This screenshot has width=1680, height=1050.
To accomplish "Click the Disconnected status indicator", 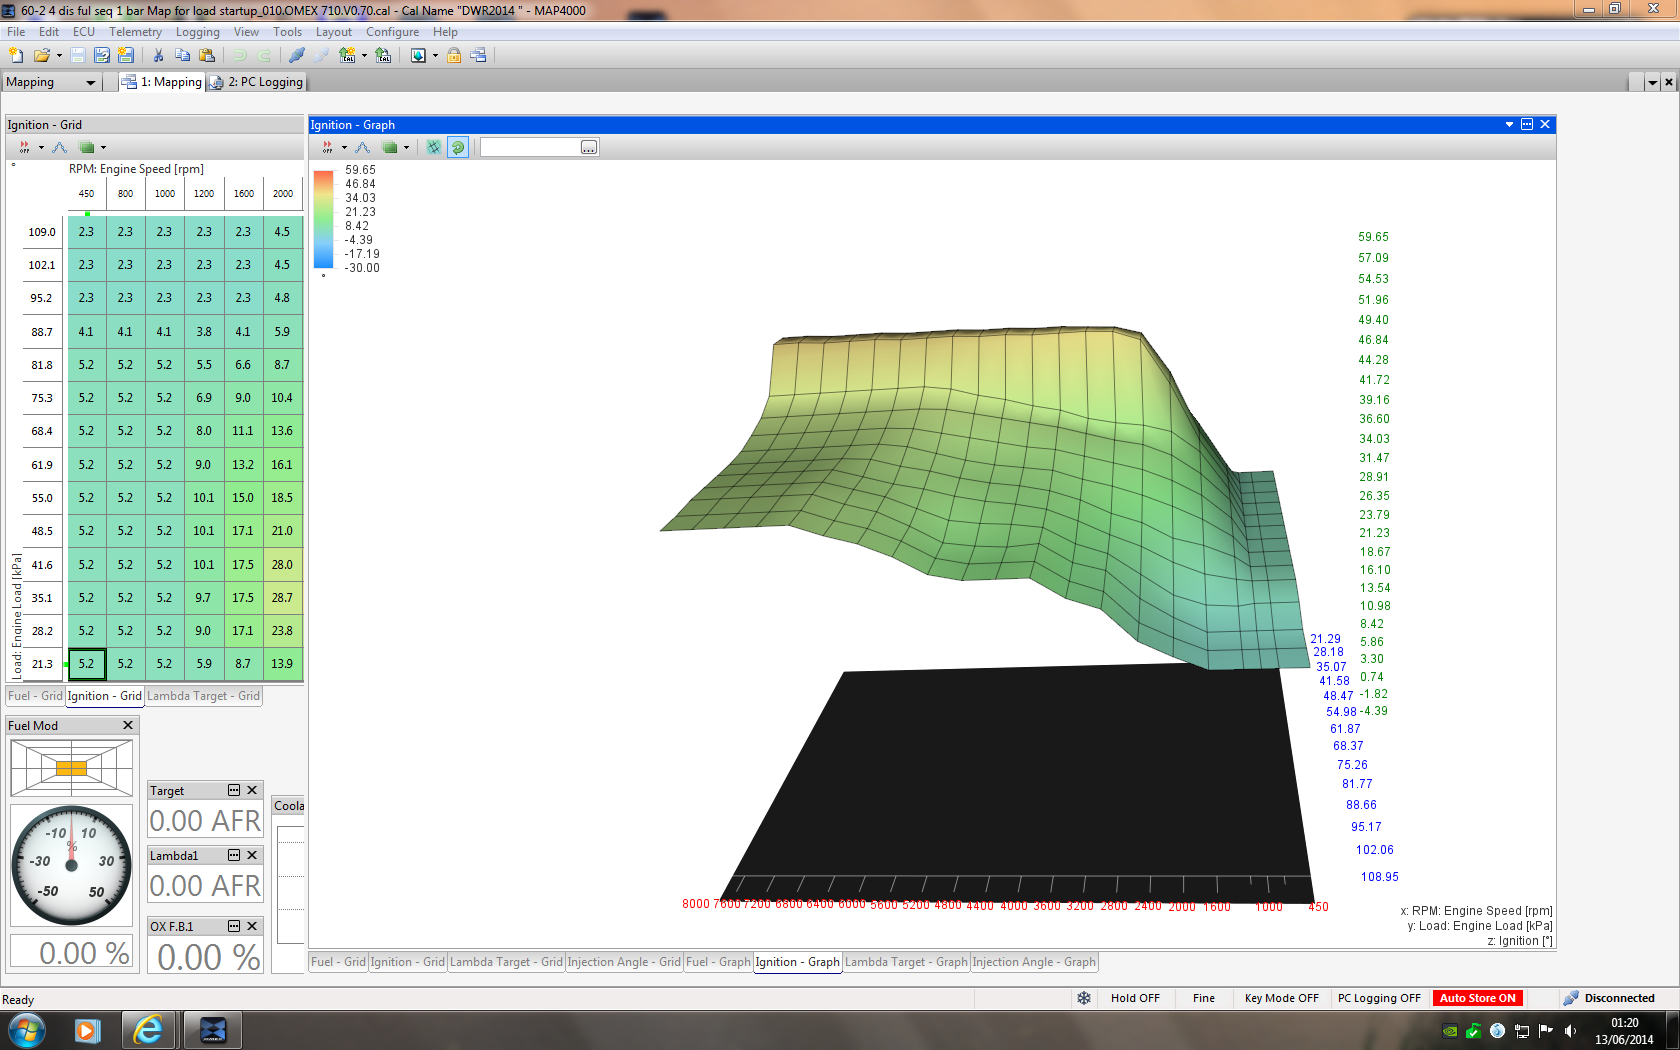I will [x=1608, y=998].
